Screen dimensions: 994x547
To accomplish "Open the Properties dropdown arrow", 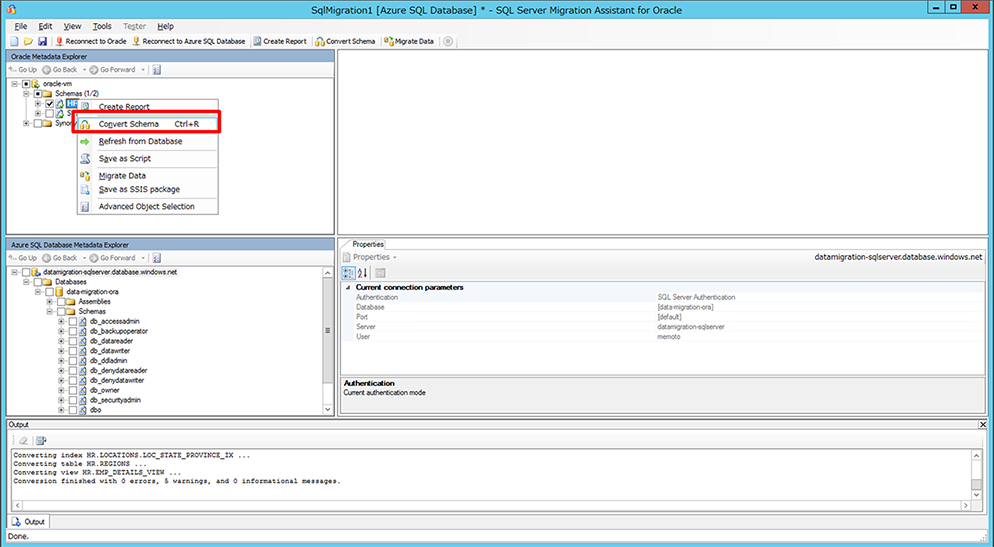I will coord(394,257).
